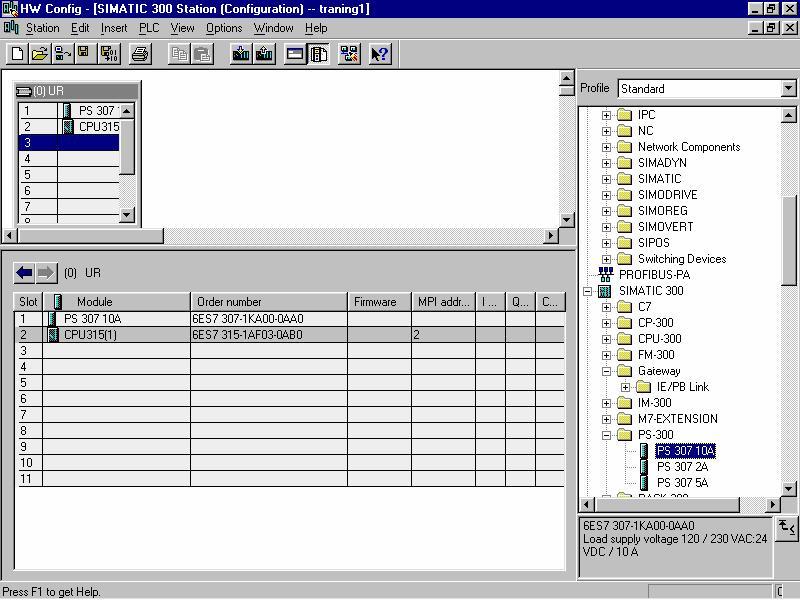Click the Copy toolbar icon
This screenshot has width=800, height=600.
tap(179, 54)
